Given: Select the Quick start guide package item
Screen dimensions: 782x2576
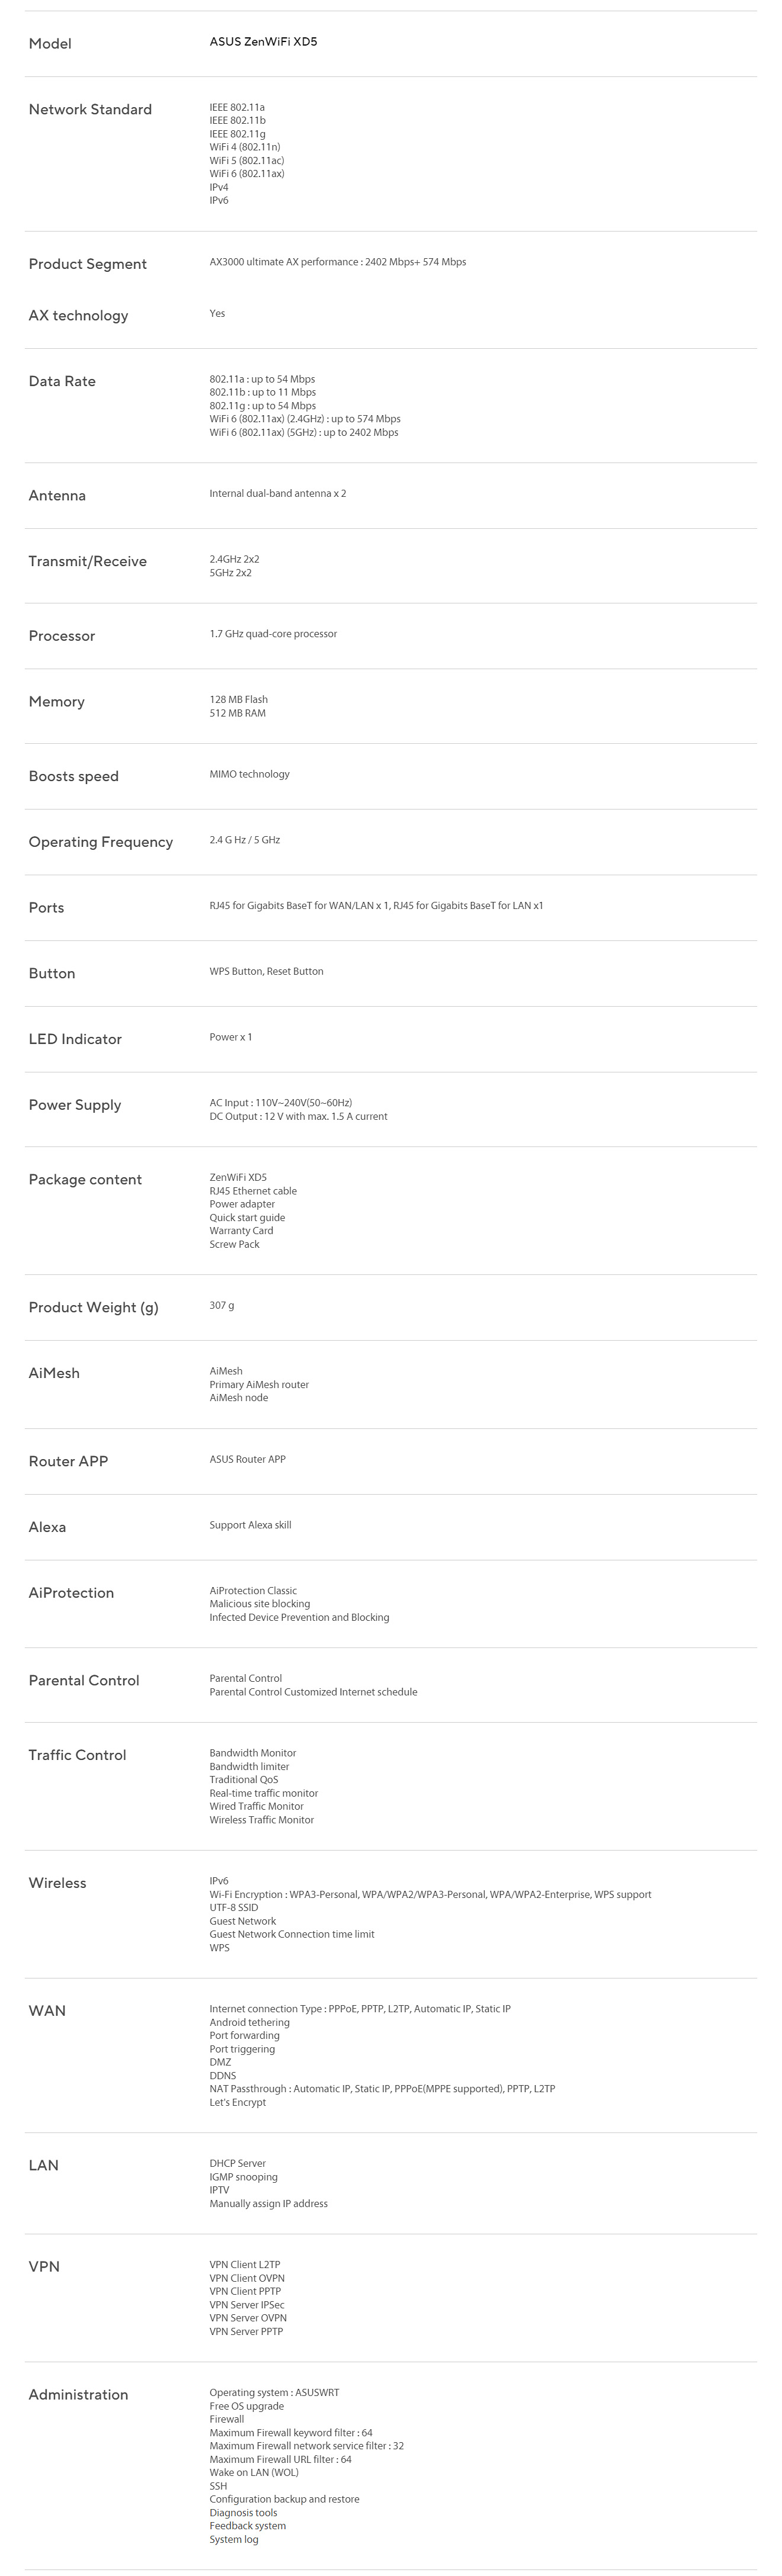Looking at the screenshot, I should pyautogui.click(x=247, y=1218).
